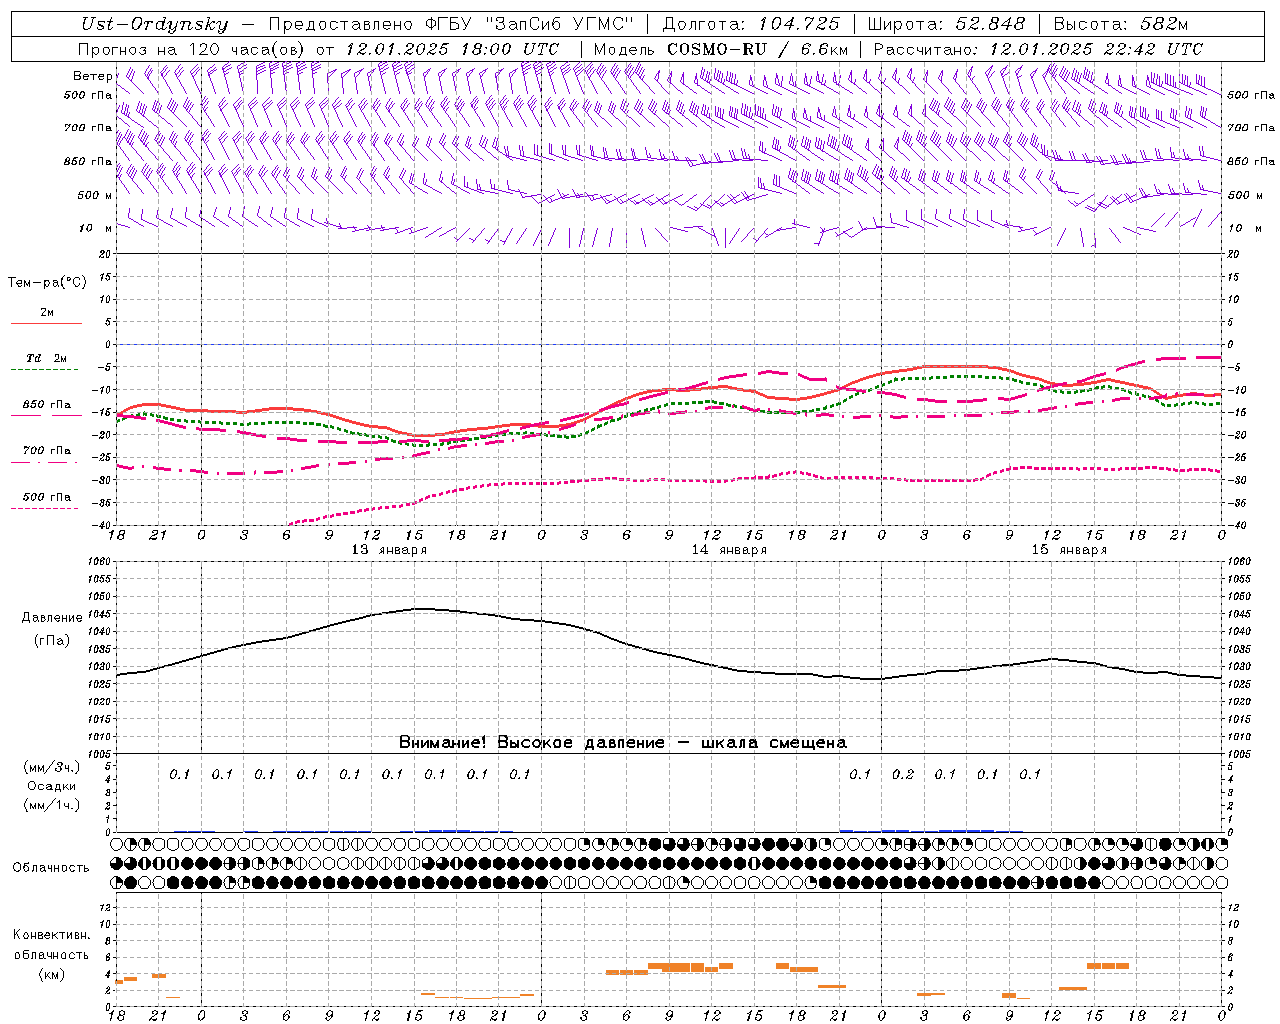Click the 0.2 precipitation value
Image resolution: width=1280 pixels, height=1024 pixels.
pyautogui.click(x=903, y=774)
